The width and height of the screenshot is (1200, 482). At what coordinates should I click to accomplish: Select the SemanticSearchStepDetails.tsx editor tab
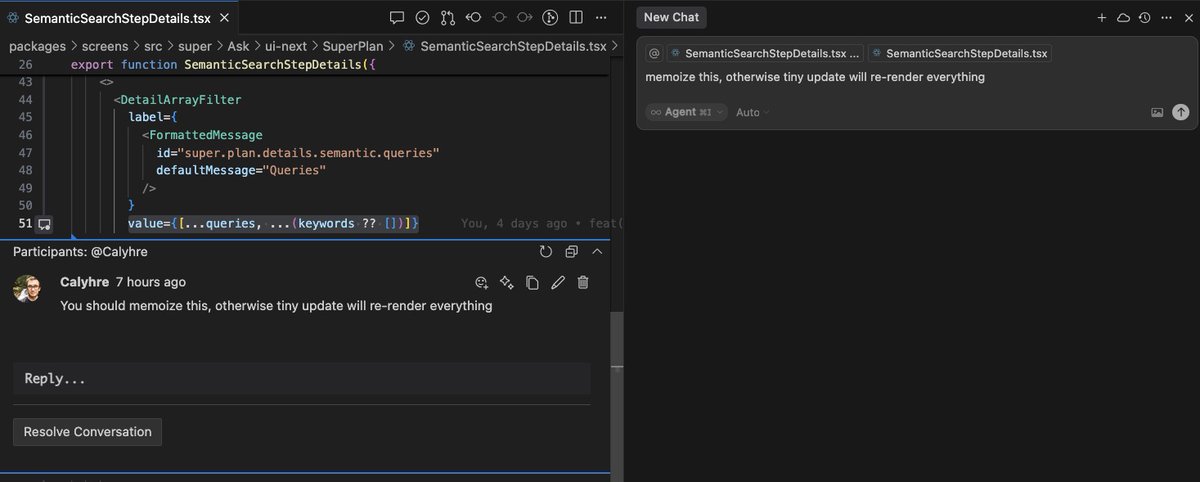(120, 18)
